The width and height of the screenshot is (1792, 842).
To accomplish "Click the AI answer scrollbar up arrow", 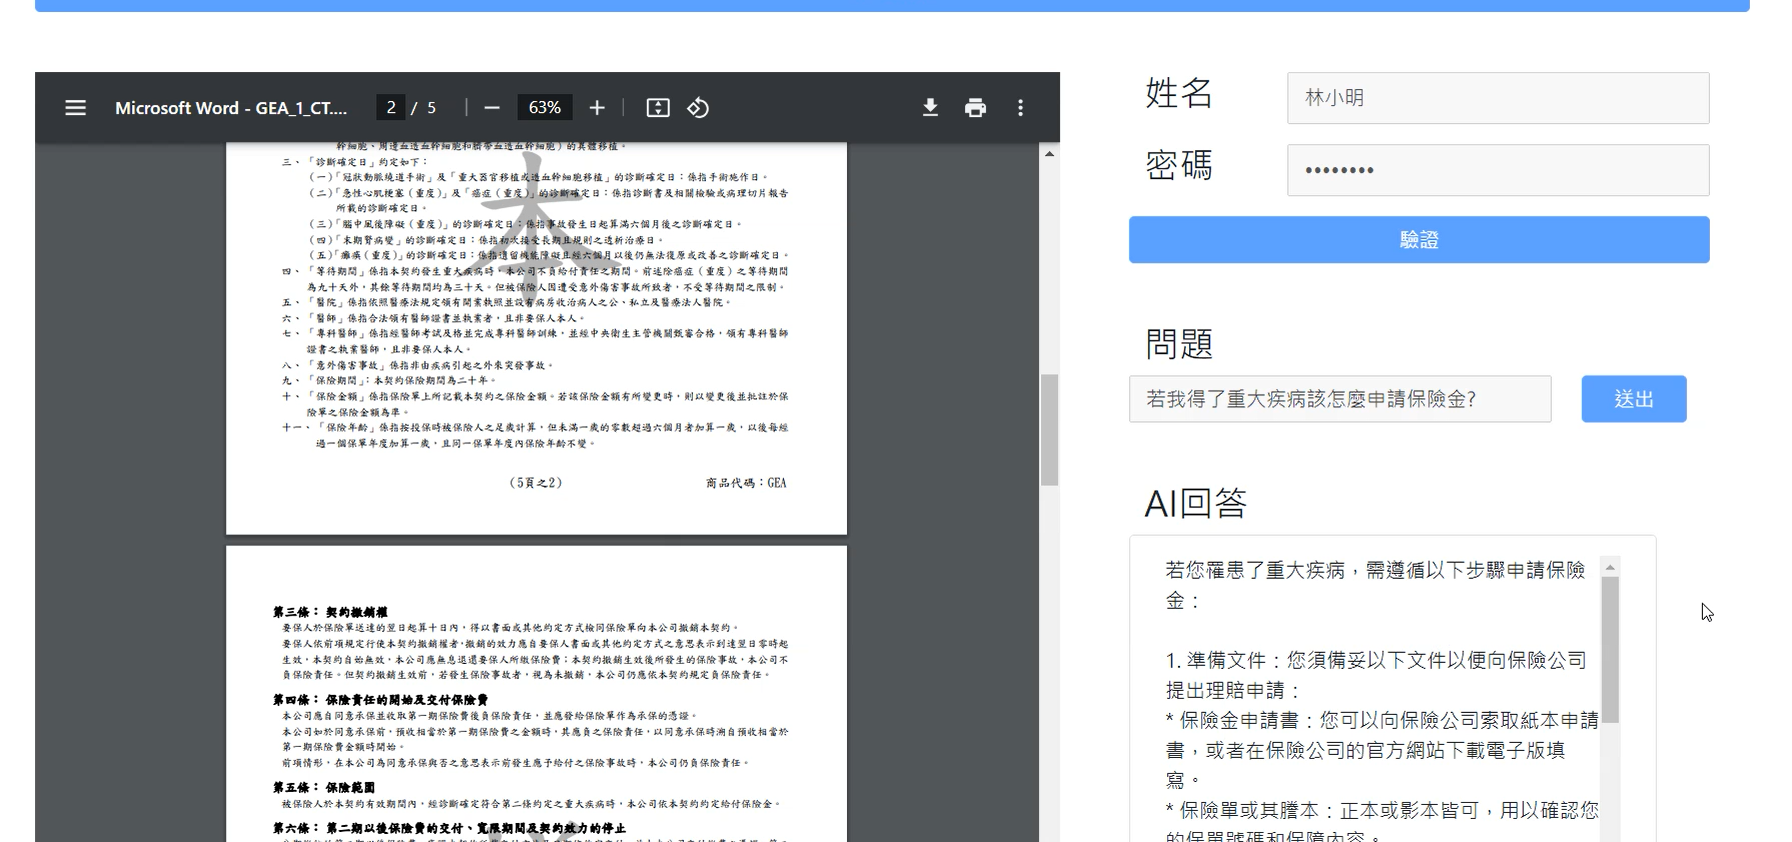I will 1610,567.
